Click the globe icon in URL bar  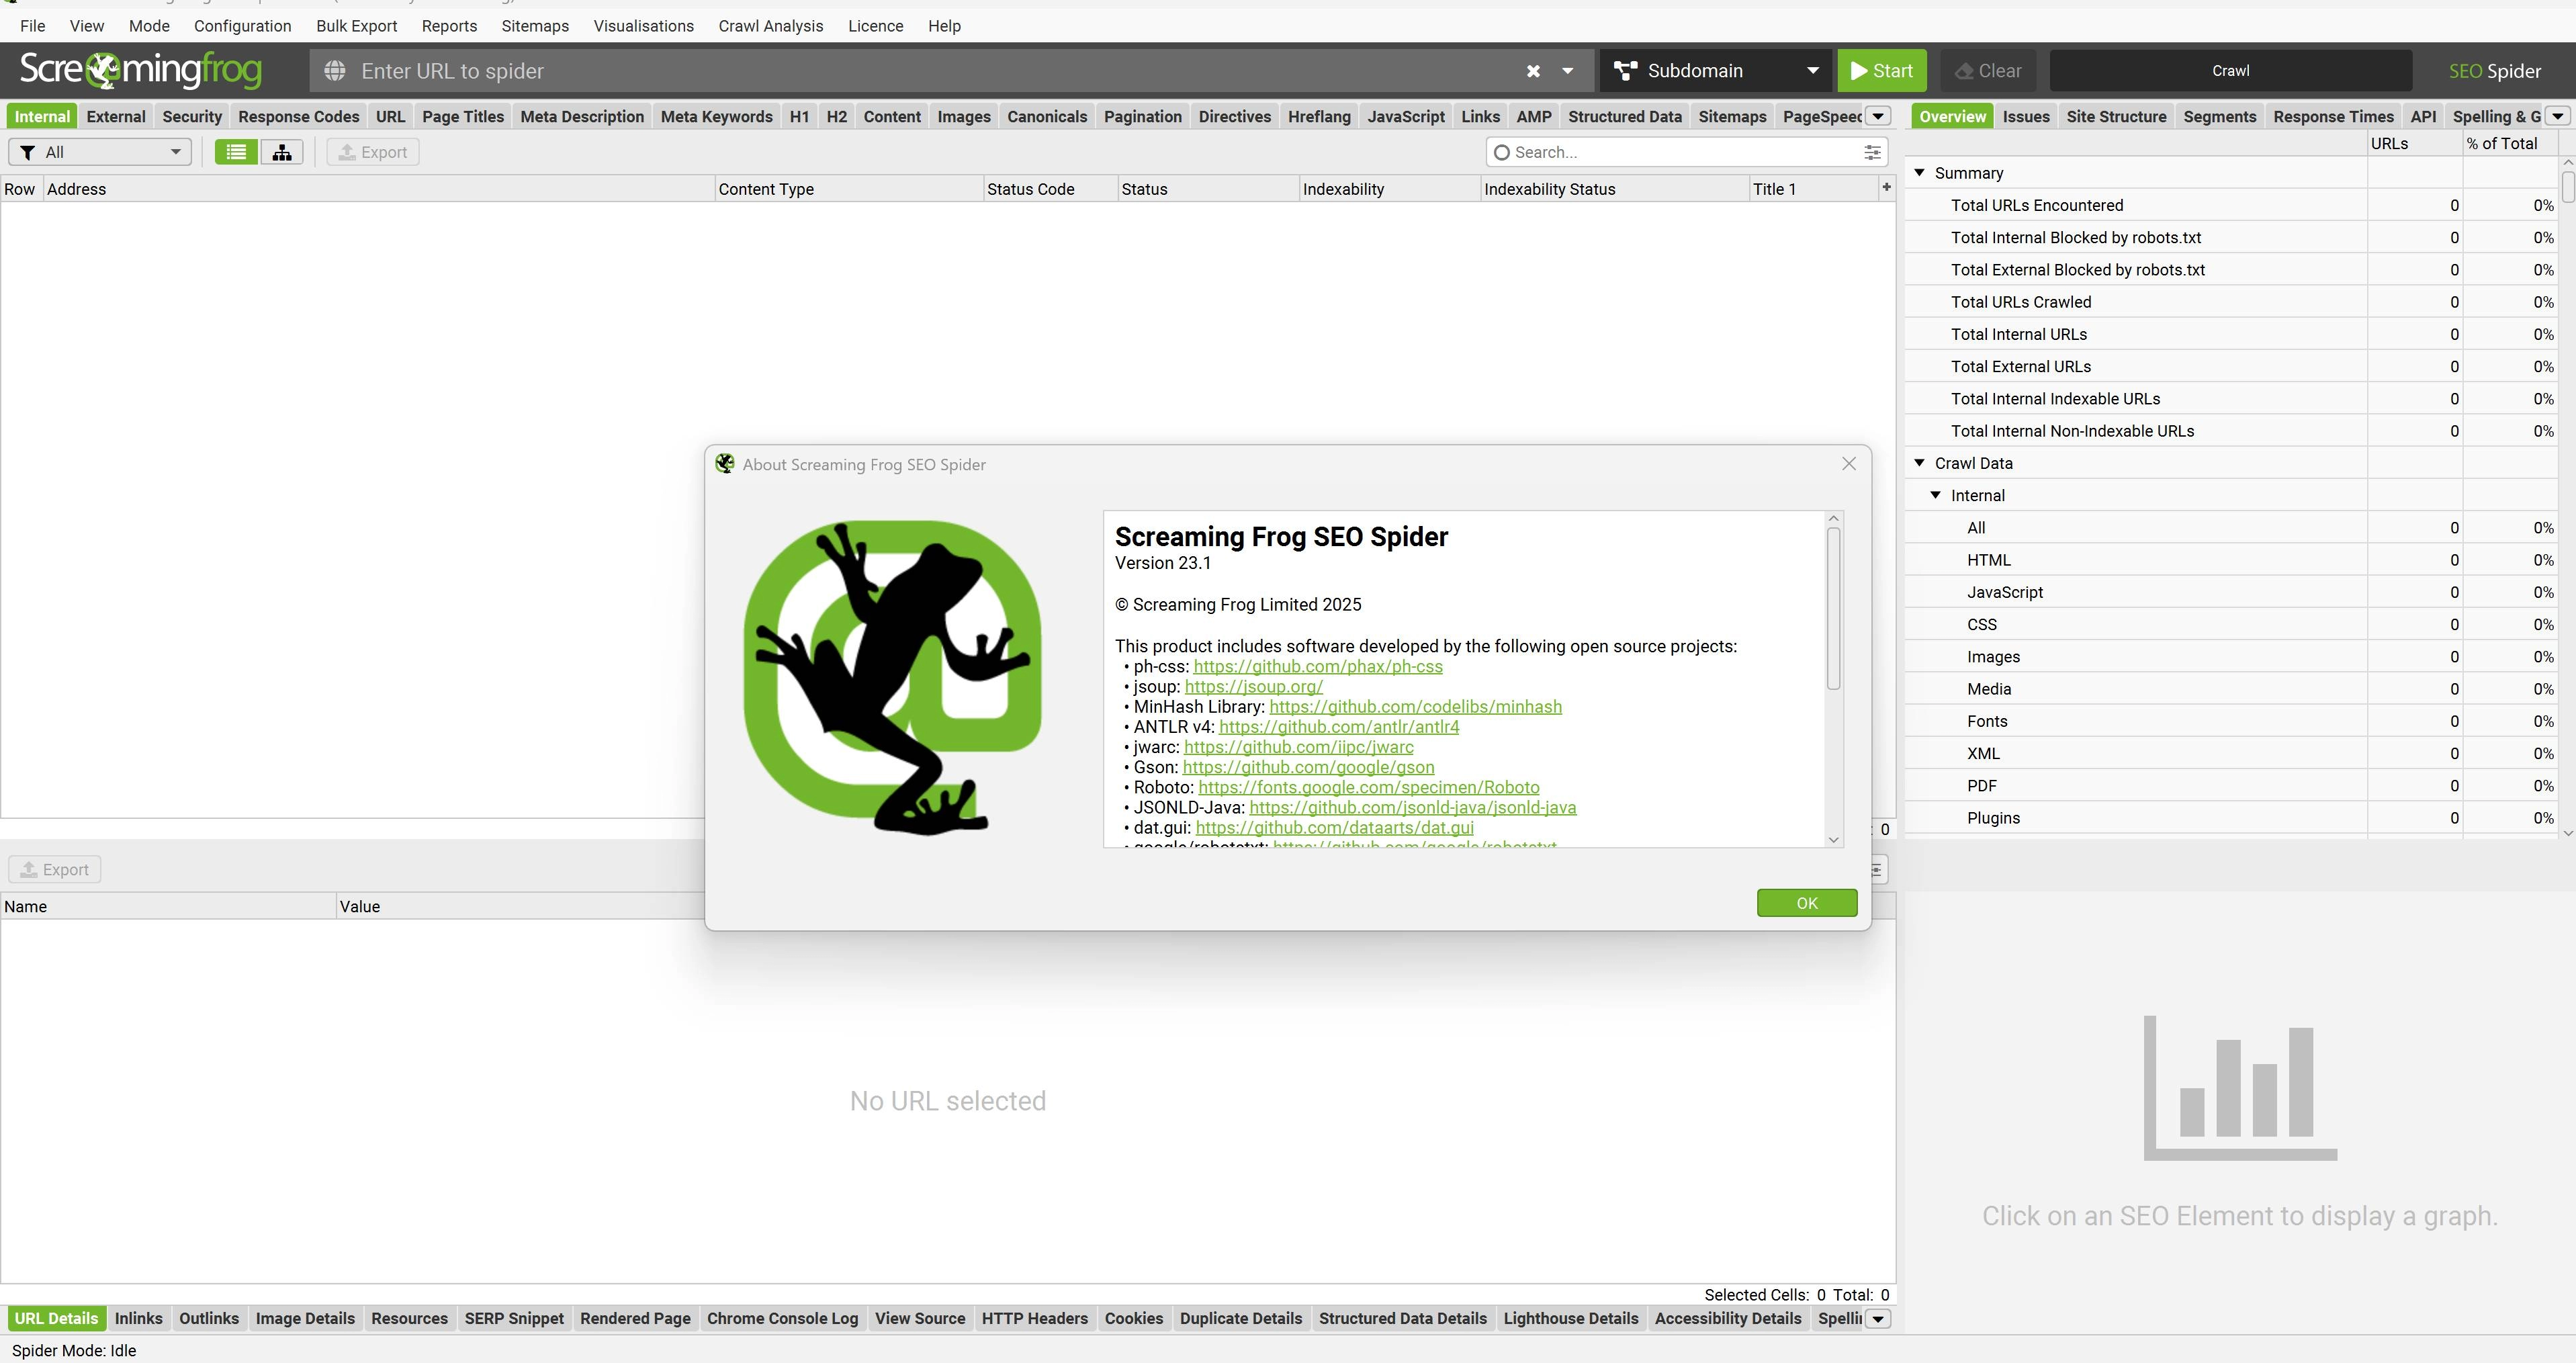[335, 71]
